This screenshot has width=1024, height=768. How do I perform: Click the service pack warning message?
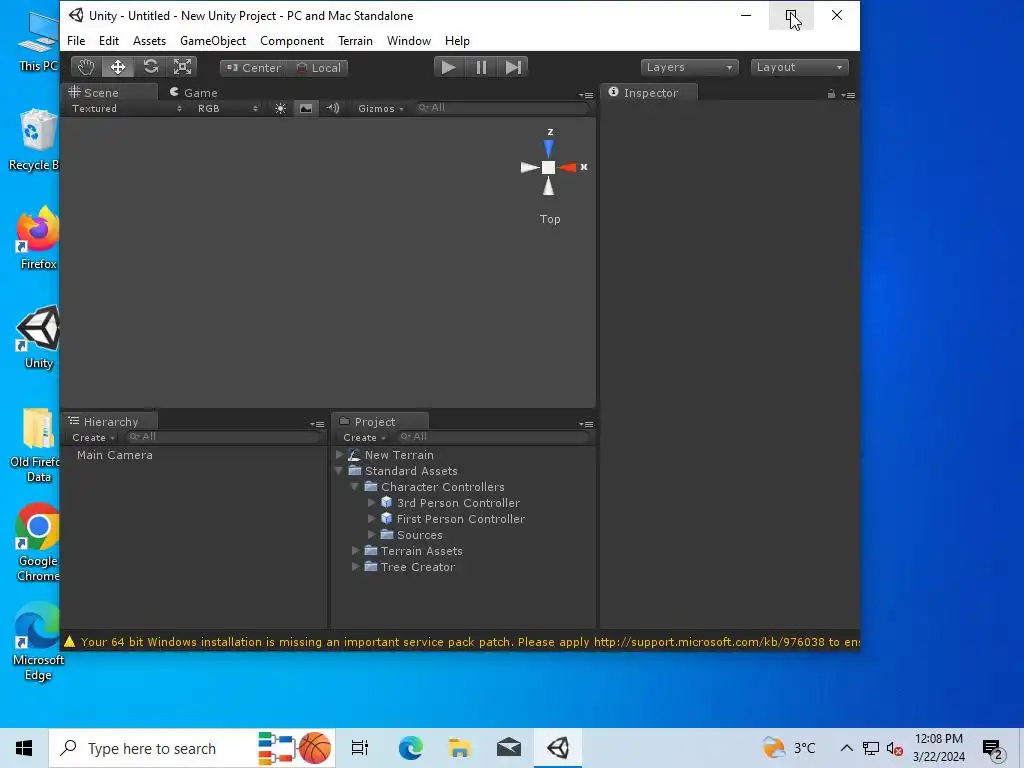460,642
